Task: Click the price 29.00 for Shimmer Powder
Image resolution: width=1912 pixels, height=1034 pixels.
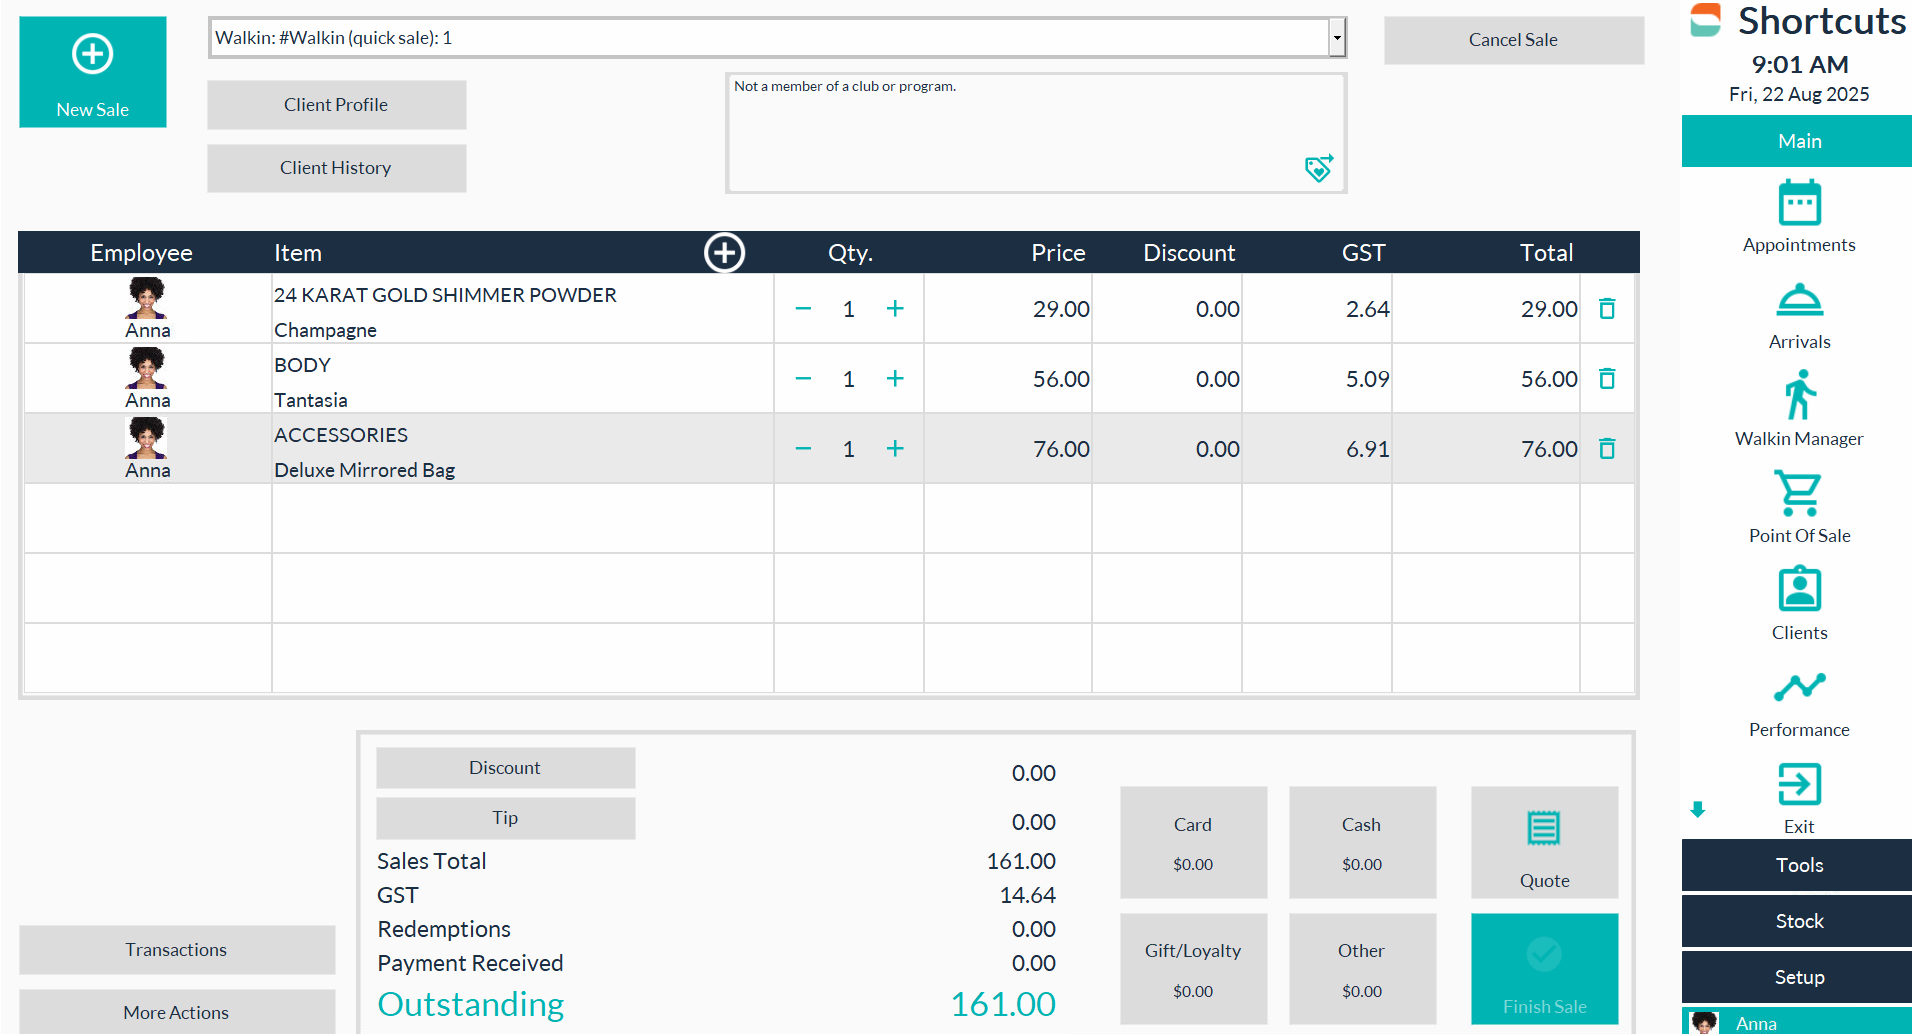Action: pos(1061,309)
